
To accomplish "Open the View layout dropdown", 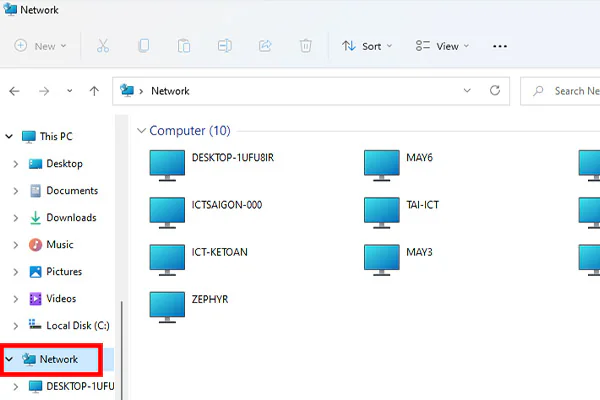I will click(x=442, y=46).
